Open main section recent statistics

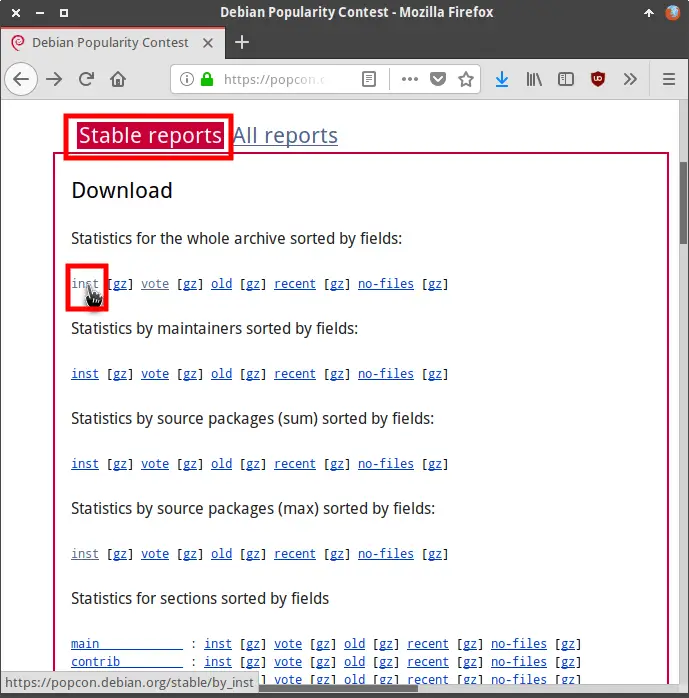coord(428,644)
